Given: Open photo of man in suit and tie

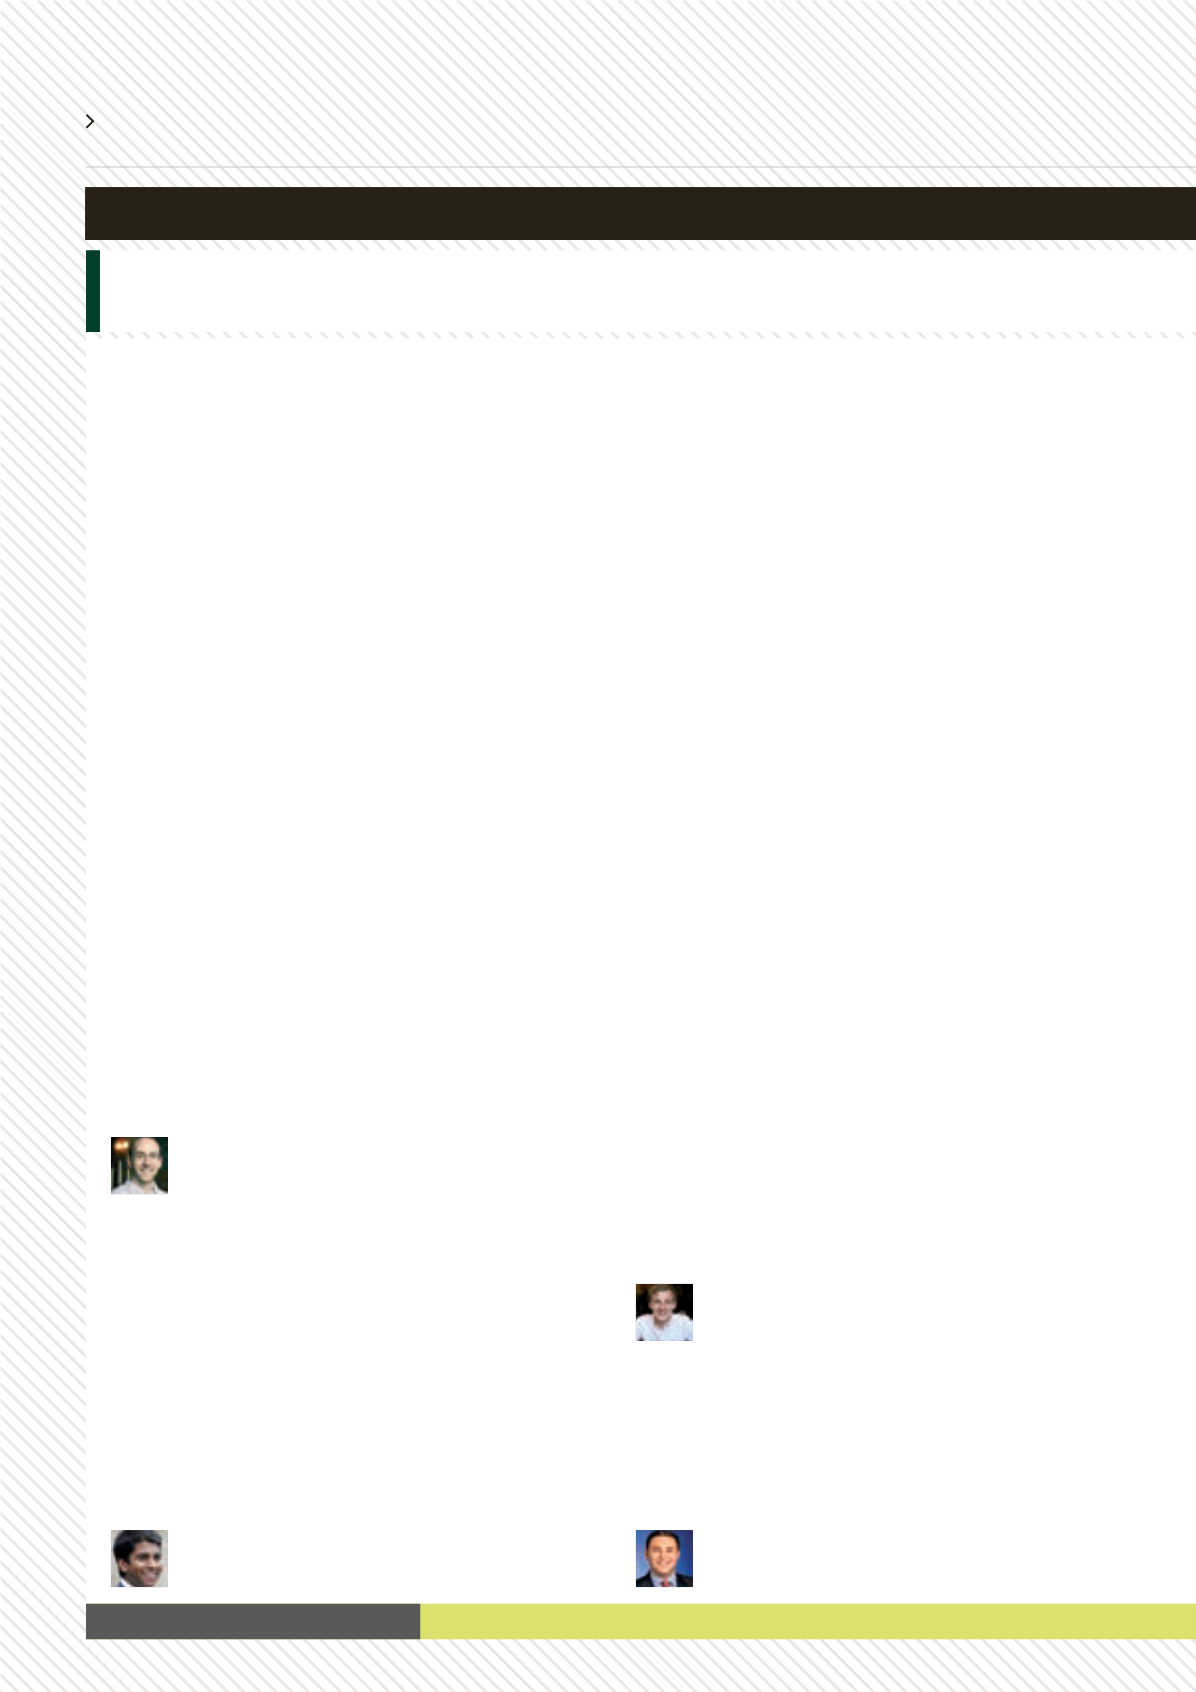Looking at the screenshot, I should pyautogui.click(x=664, y=1558).
